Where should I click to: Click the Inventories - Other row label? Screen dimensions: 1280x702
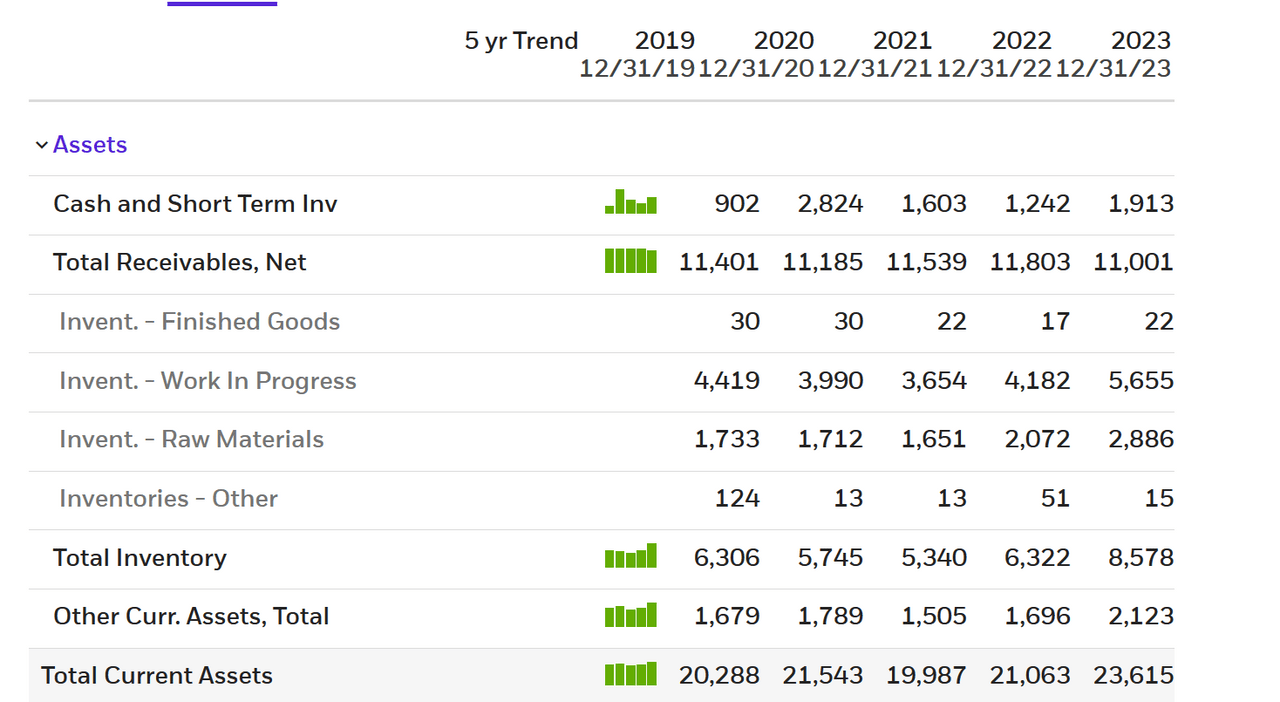click(x=169, y=498)
